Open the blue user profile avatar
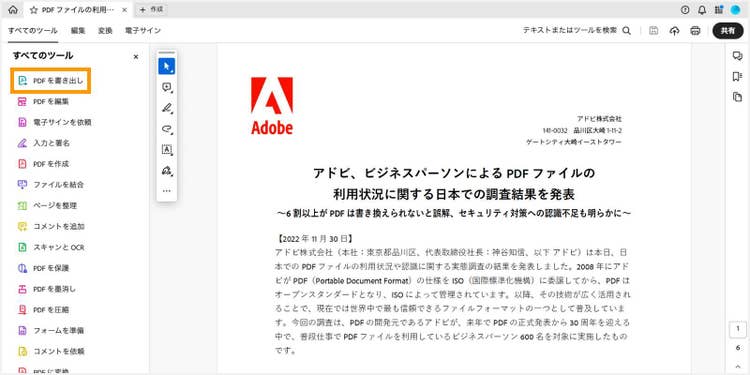This screenshot has width=750, height=375. [735, 10]
